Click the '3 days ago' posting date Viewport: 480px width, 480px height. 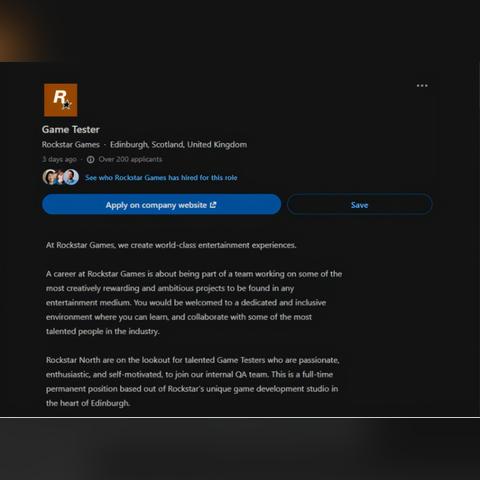(x=59, y=159)
